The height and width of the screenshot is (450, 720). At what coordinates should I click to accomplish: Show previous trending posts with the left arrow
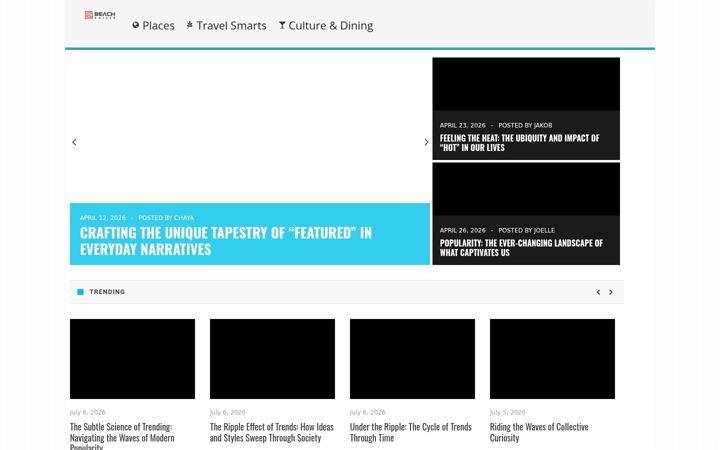[x=598, y=292]
